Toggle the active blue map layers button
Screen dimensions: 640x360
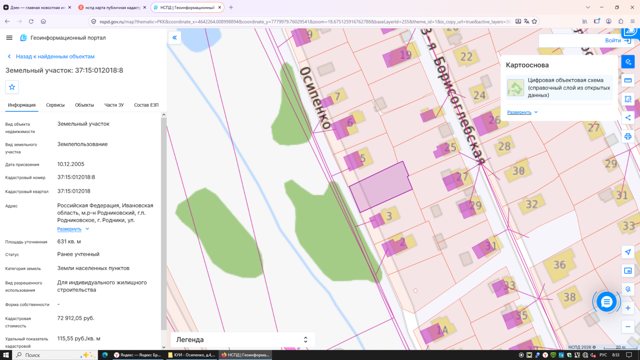point(628,62)
